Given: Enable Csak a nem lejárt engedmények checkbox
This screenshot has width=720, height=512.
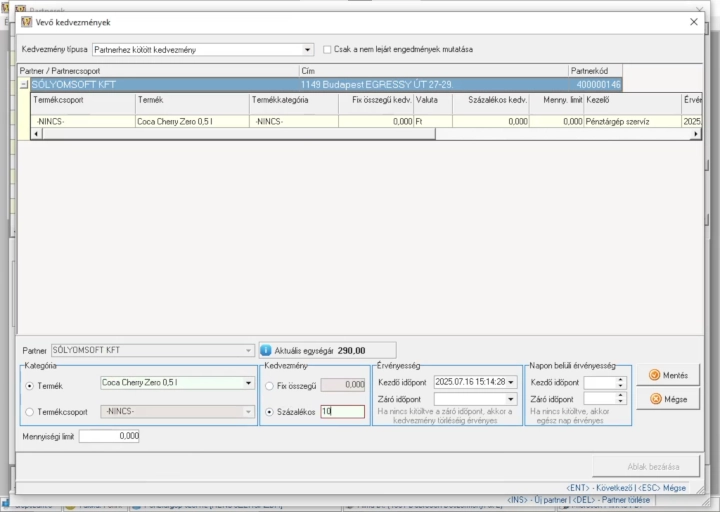Looking at the screenshot, I should 327,50.
